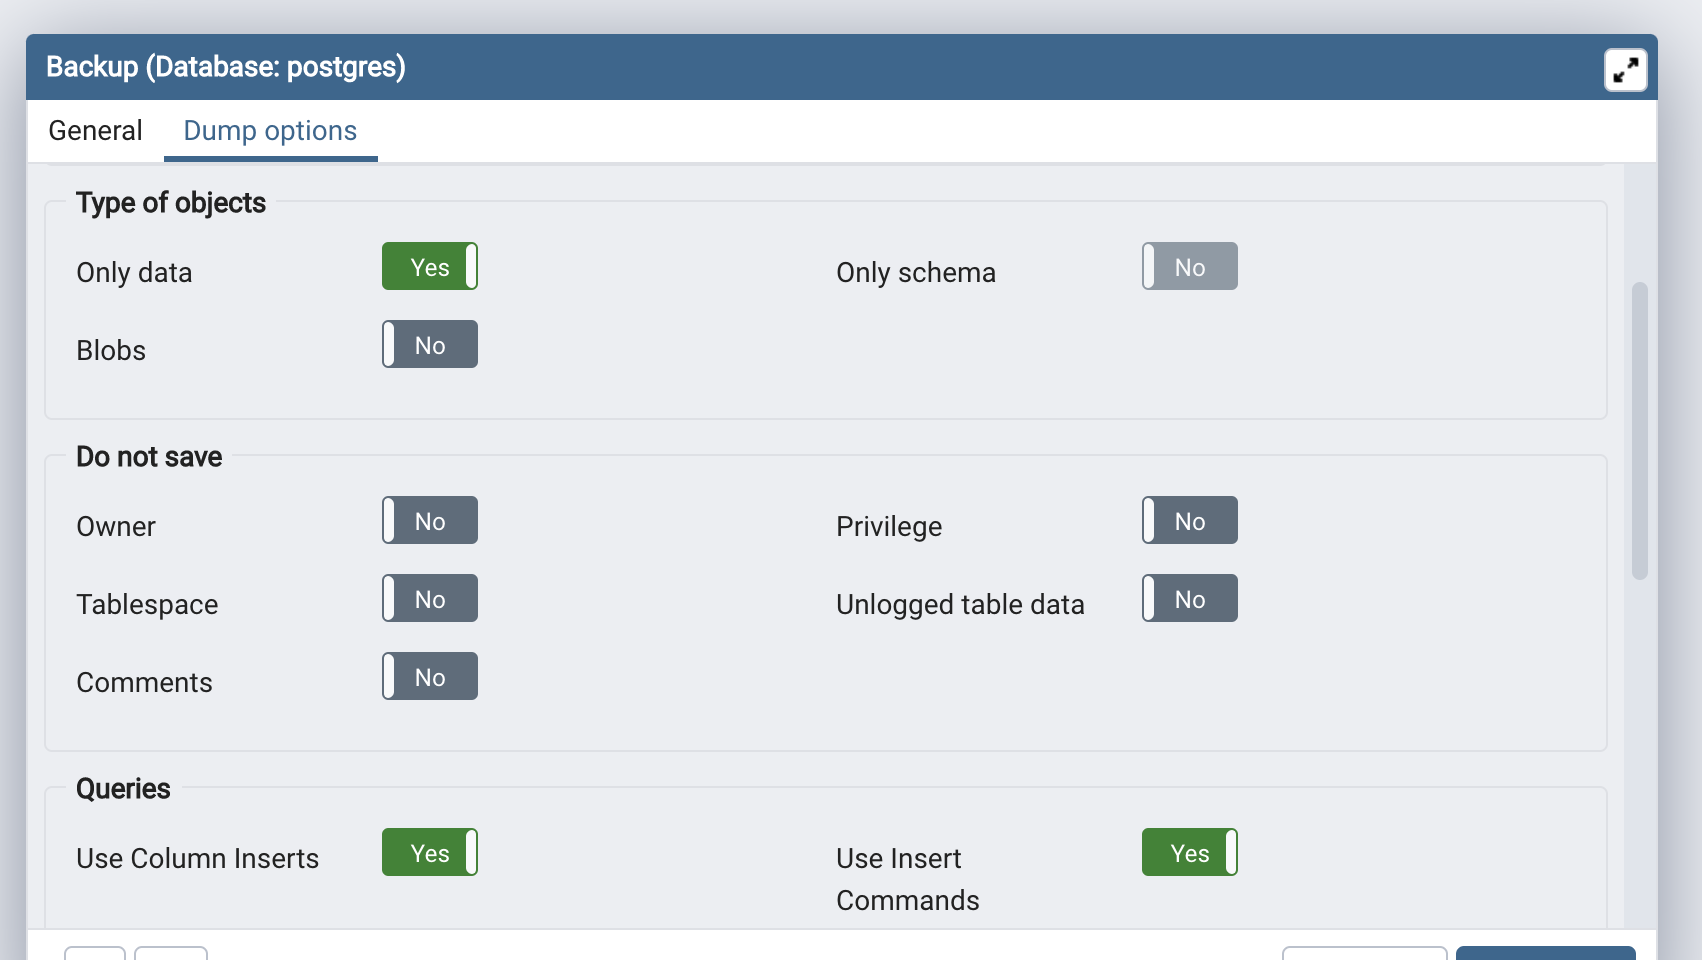Image resolution: width=1702 pixels, height=960 pixels.
Task: Click the Queries section heading
Action: (123, 789)
